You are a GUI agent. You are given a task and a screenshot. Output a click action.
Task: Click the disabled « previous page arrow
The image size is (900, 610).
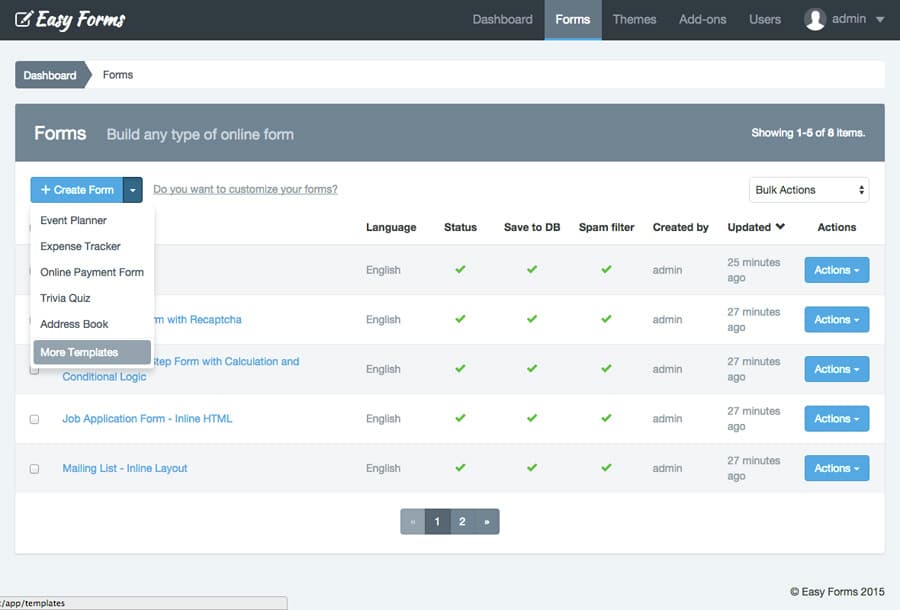412,521
